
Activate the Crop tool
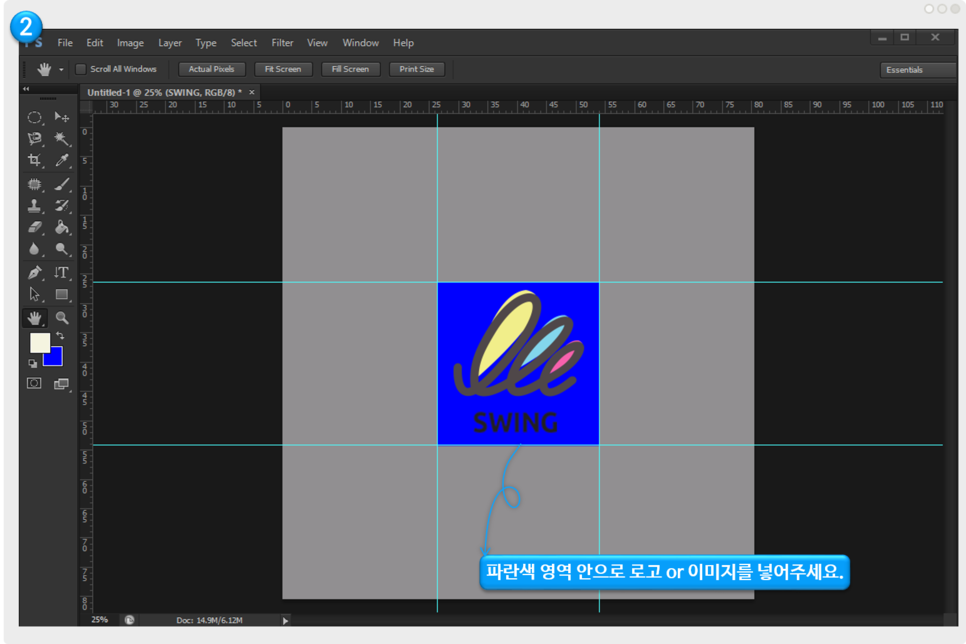click(x=34, y=161)
